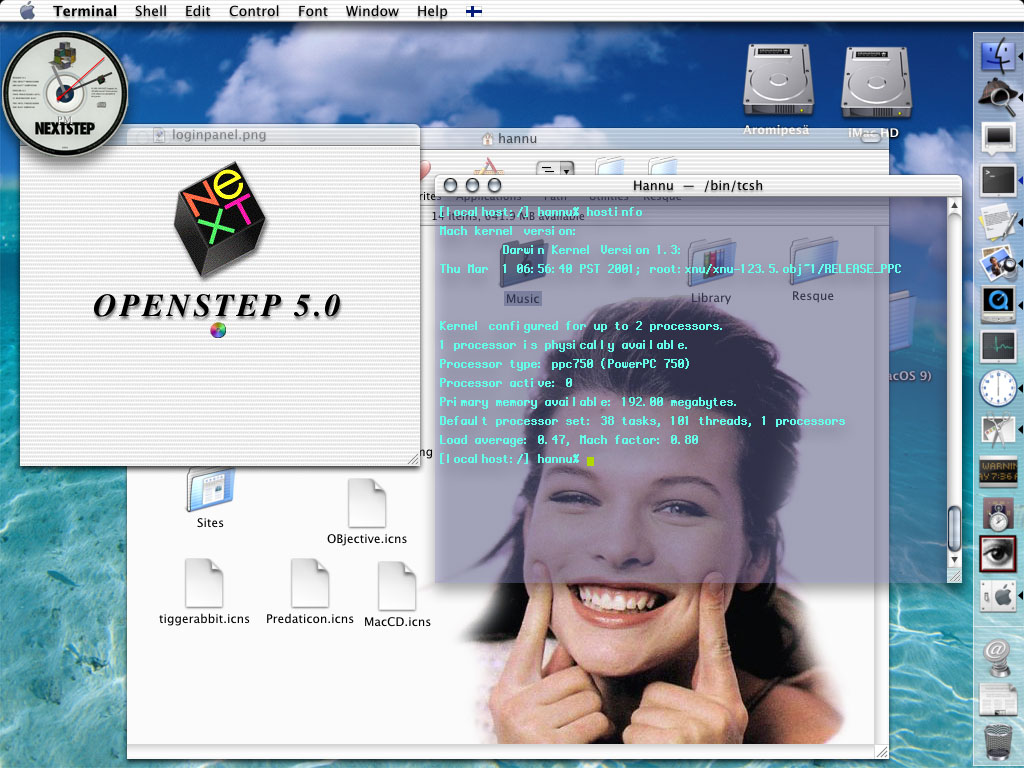Click the Terminal window scrollbar thumb
The width and height of the screenshot is (1024, 768).
tap(954, 528)
